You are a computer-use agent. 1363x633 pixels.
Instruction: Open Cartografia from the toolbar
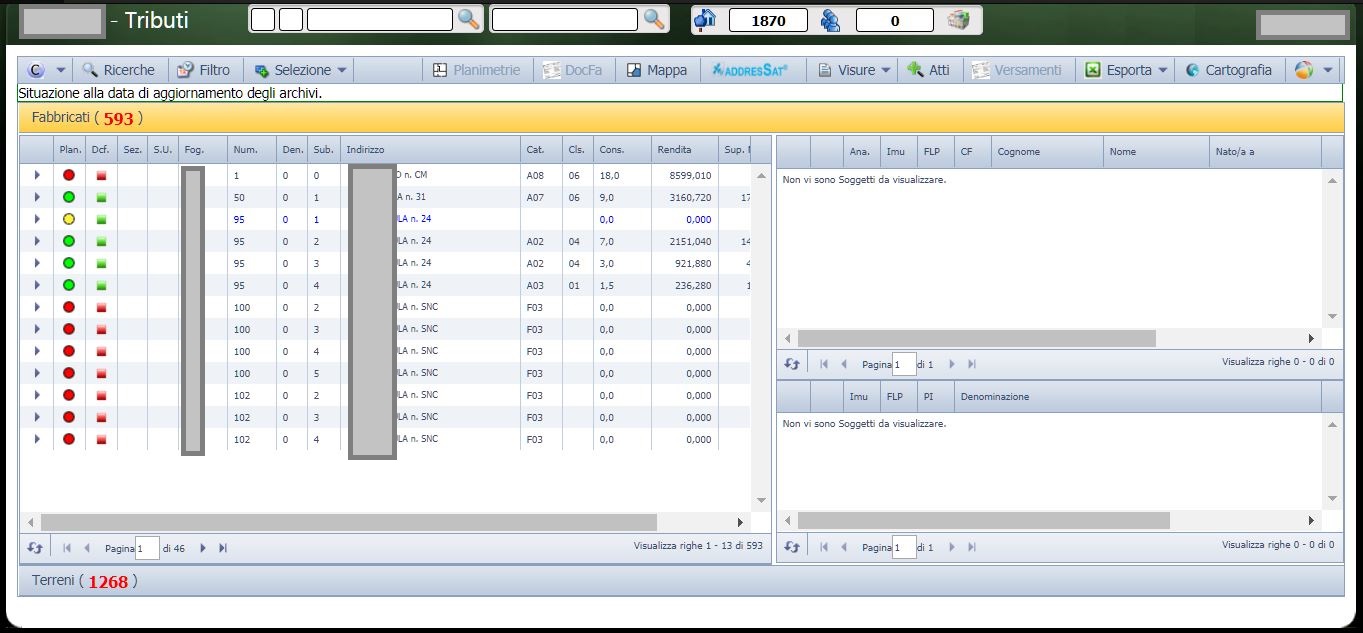[1228, 70]
